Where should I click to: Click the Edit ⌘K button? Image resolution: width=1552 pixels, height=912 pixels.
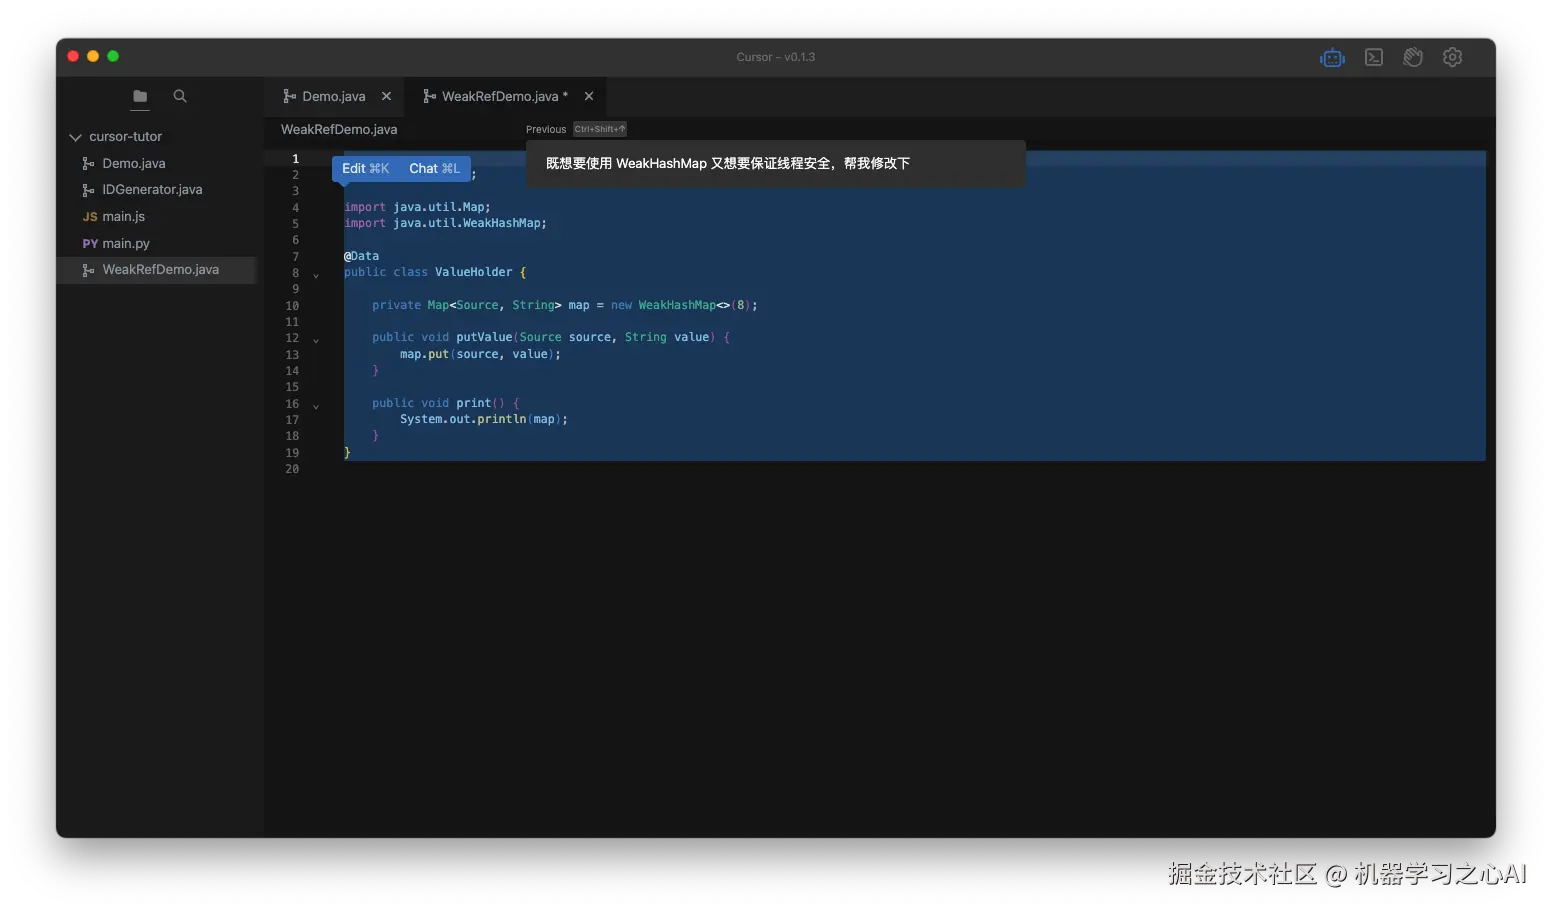pos(365,168)
